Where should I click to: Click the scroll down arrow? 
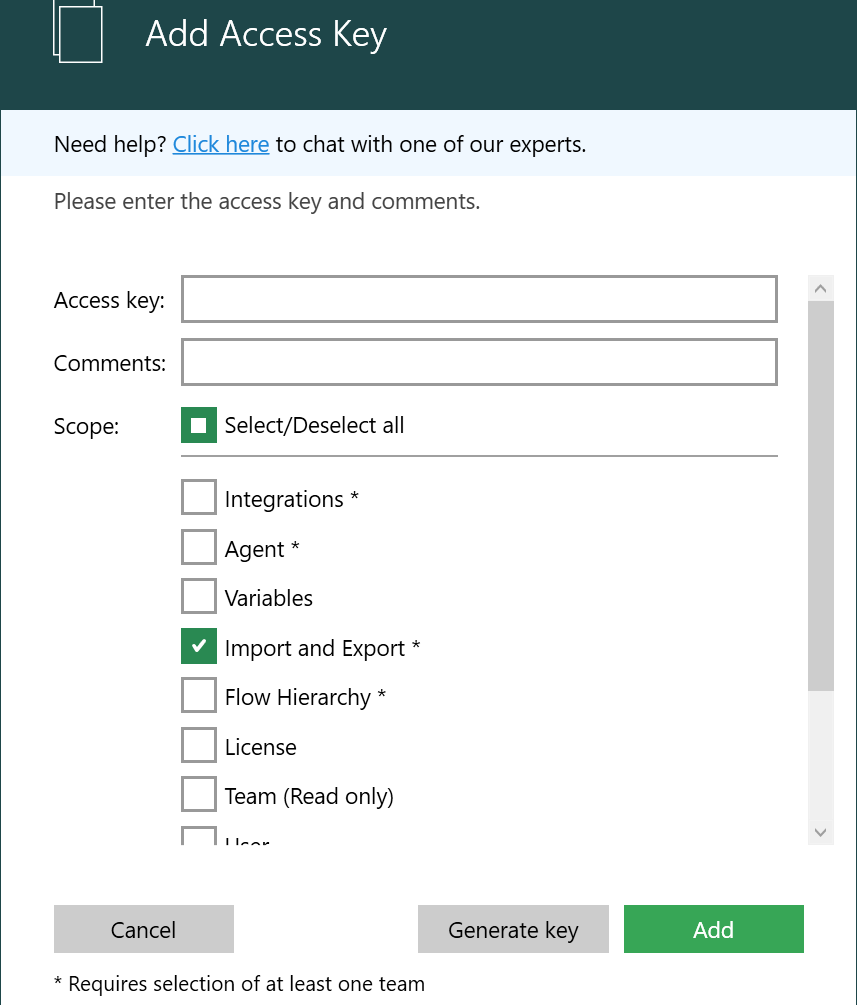pyautogui.click(x=820, y=833)
